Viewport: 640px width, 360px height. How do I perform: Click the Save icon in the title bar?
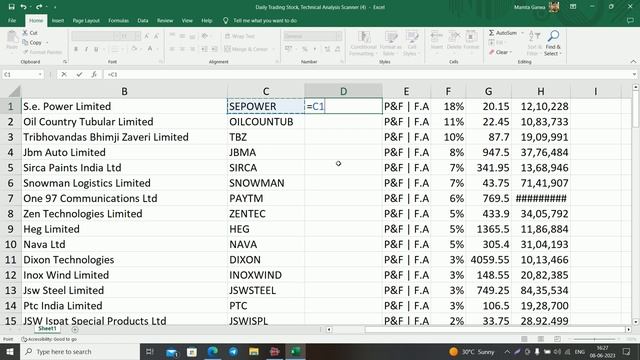coord(11,7)
